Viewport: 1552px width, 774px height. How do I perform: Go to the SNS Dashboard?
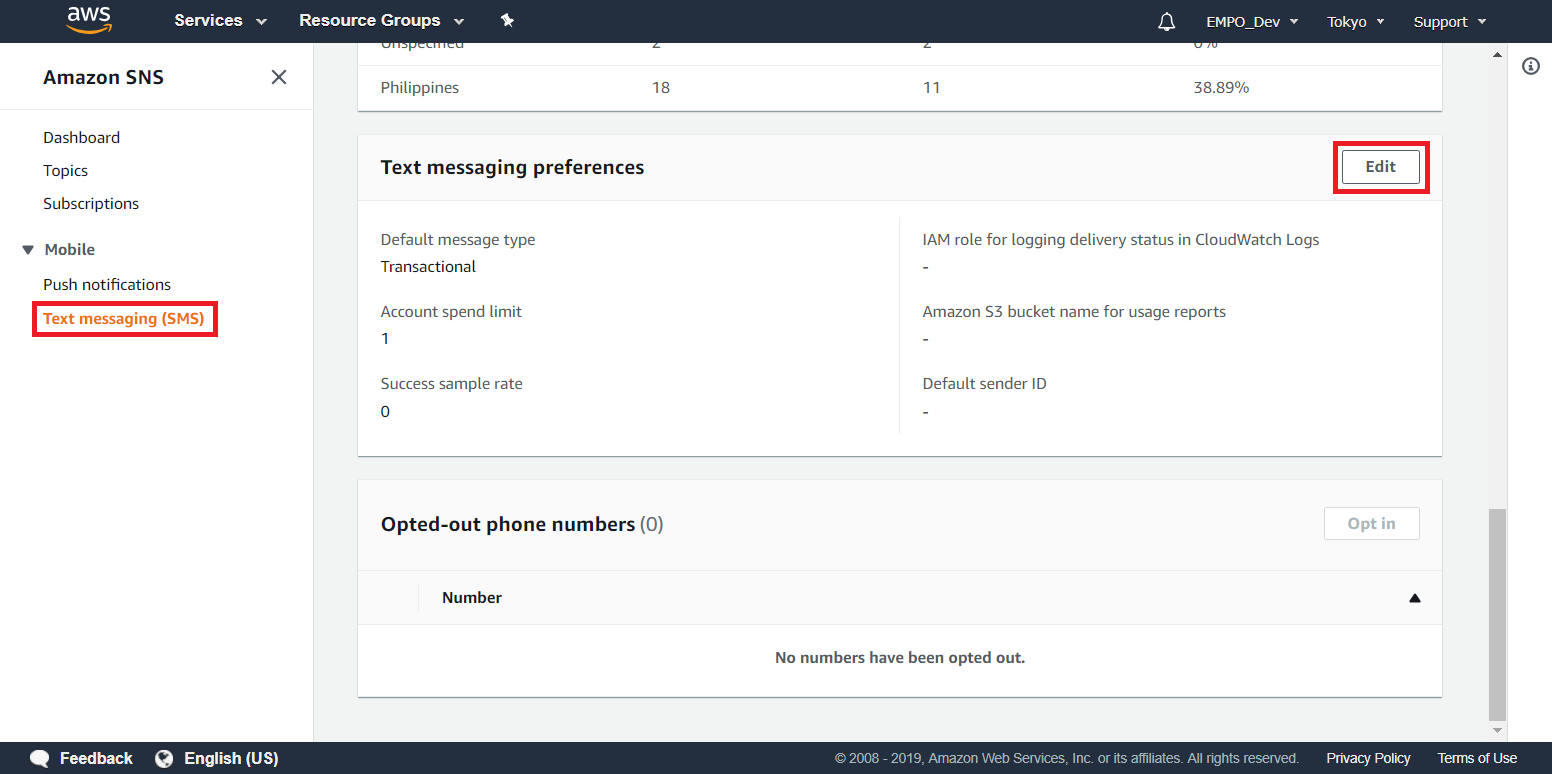click(81, 138)
